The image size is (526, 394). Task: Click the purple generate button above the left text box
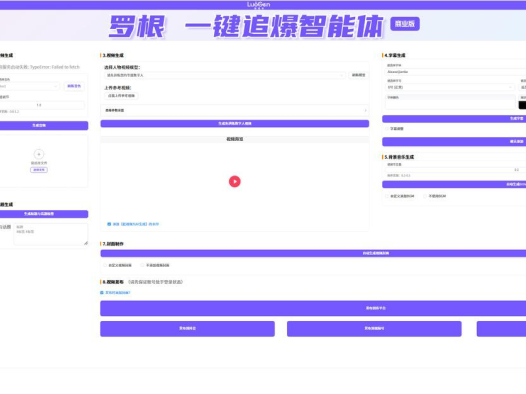[44, 214]
